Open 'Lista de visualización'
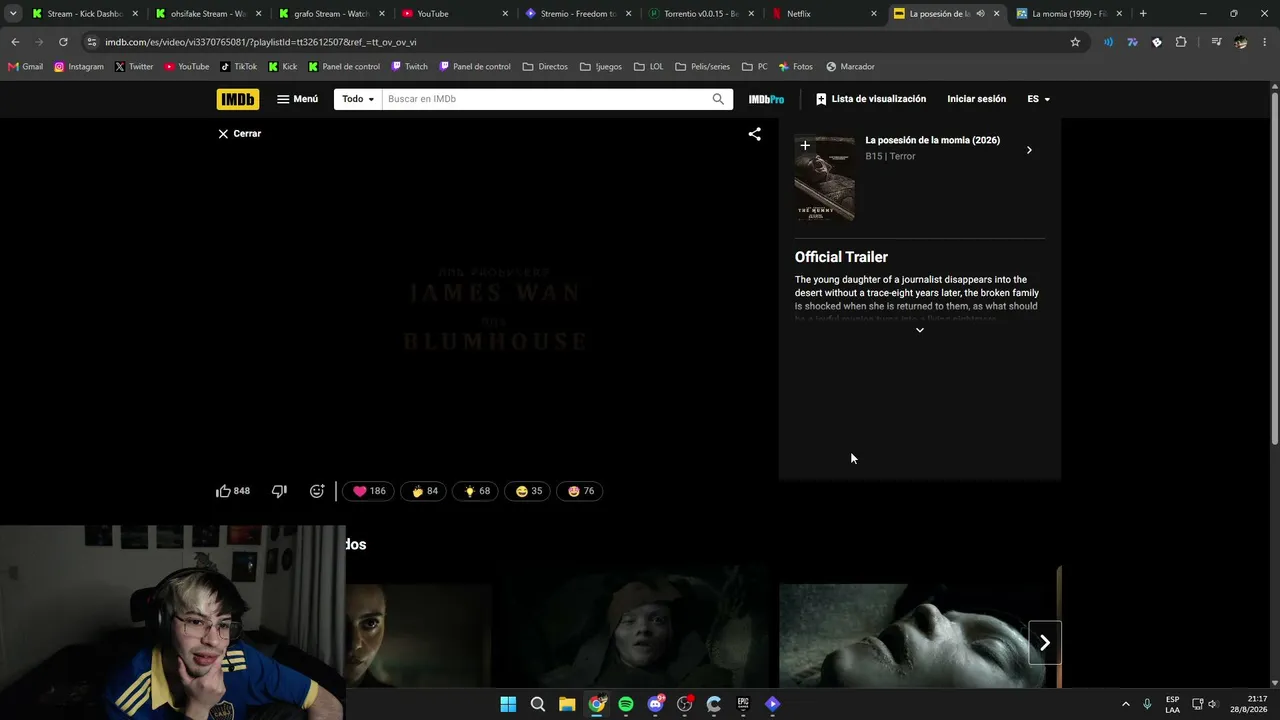This screenshot has width=1280, height=720. [x=871, y=99]
